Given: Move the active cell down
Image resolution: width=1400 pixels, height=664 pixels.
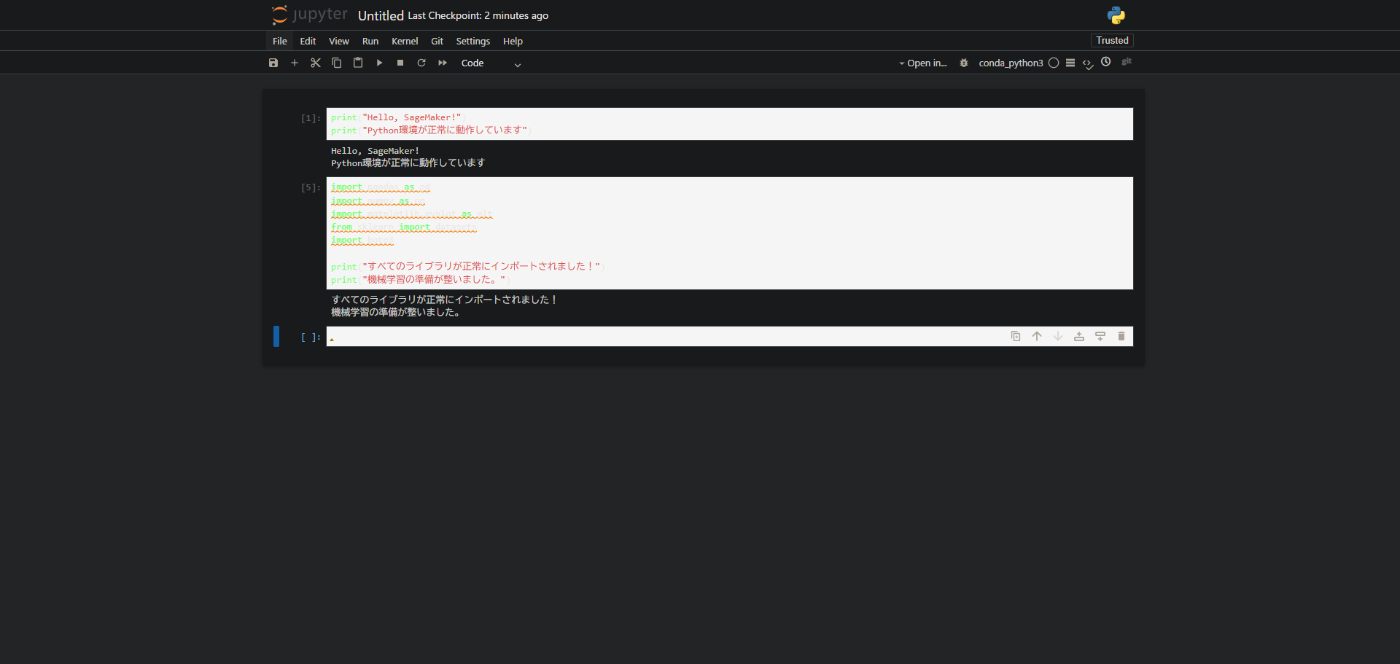Looking at the screenshot, I should pos(1058,336).
